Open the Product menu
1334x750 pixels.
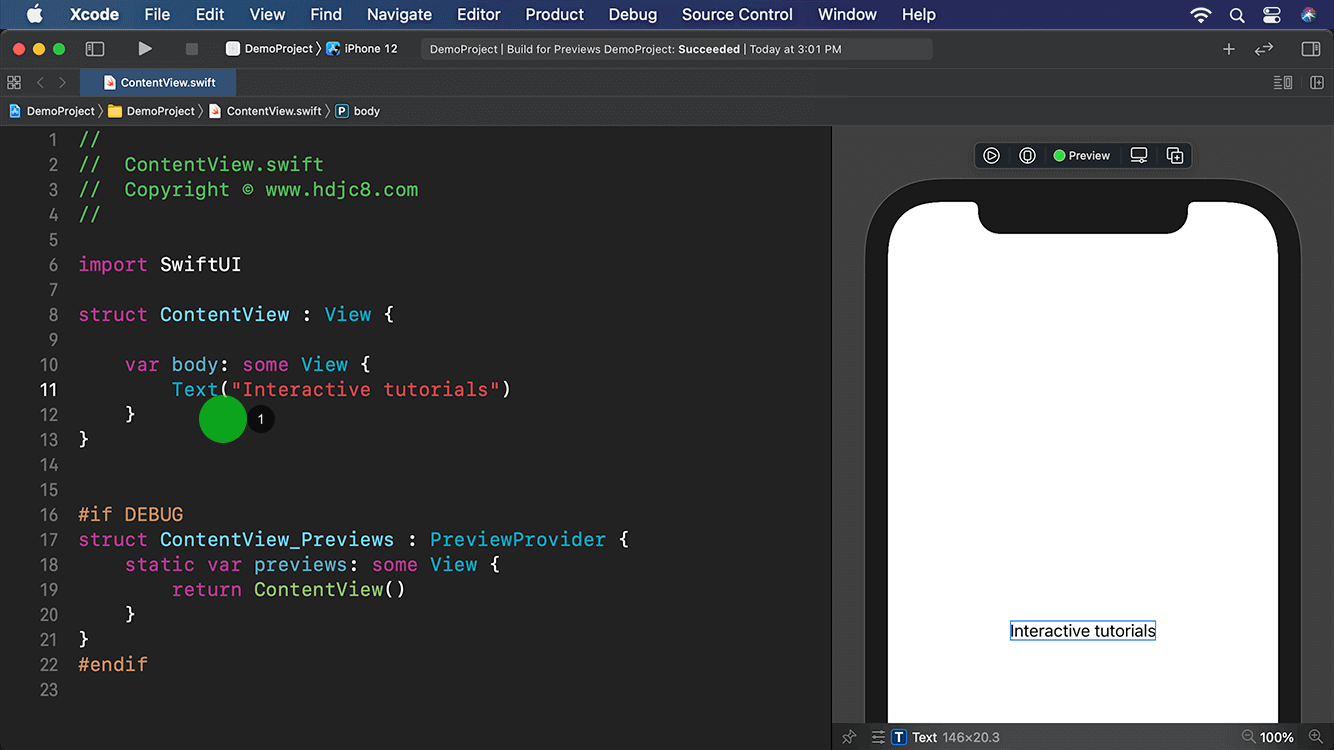[x=554, y=14]
